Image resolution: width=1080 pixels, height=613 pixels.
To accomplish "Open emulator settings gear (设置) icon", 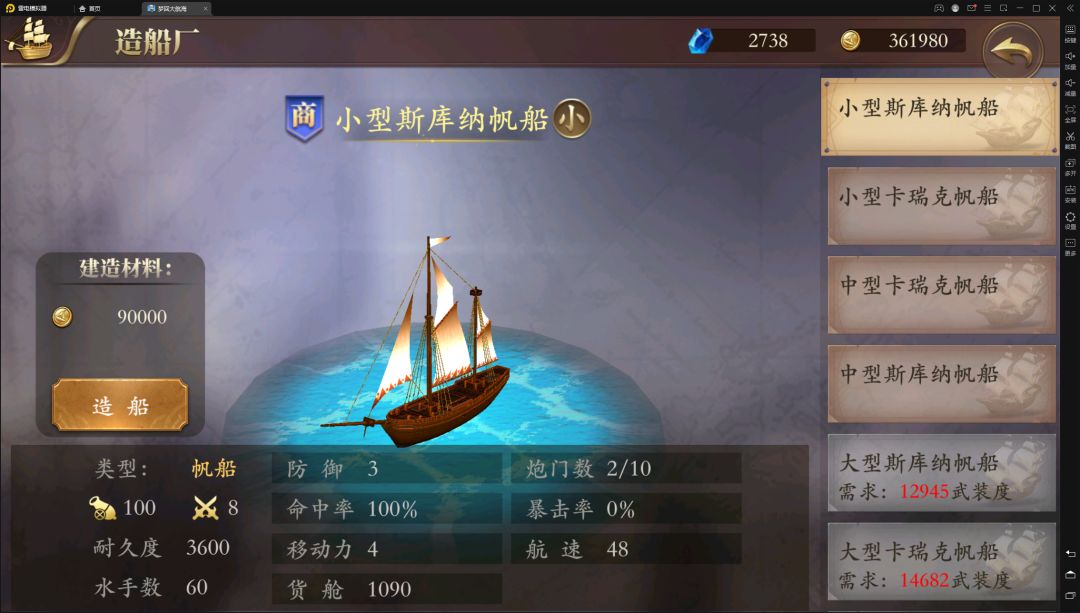I will point(1070,219).
